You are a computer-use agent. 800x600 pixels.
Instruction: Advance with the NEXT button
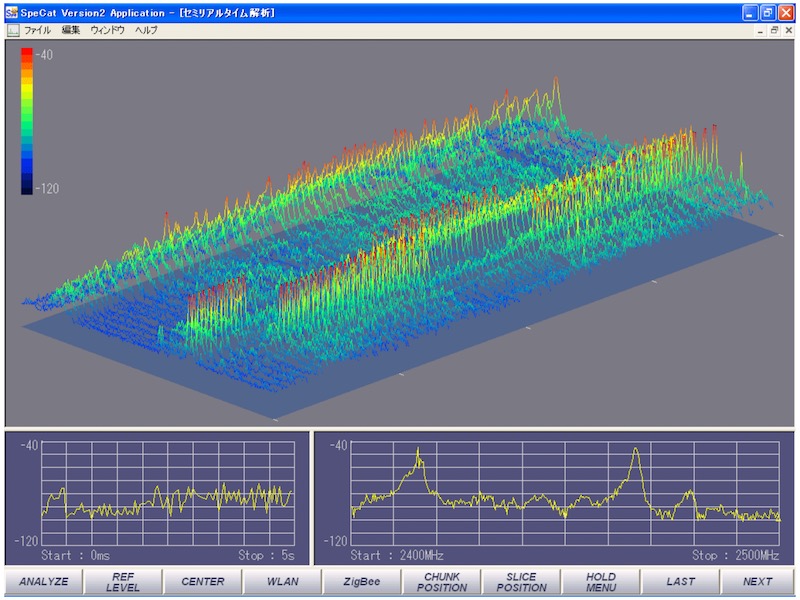pyautogui.click(x=757, y=582)
